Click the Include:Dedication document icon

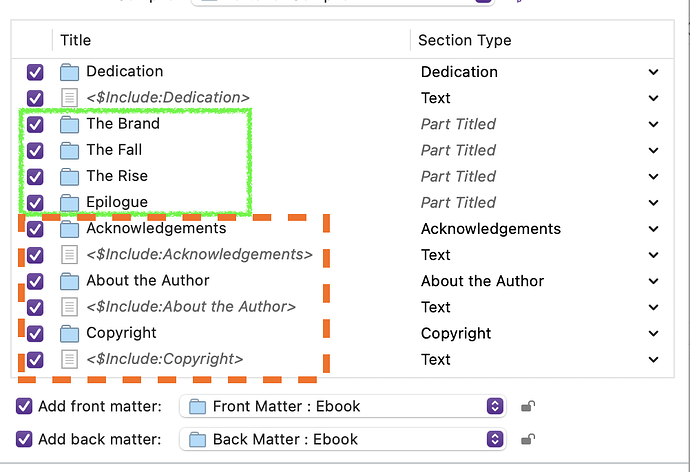pyautogui.click(x=69, y=98)
